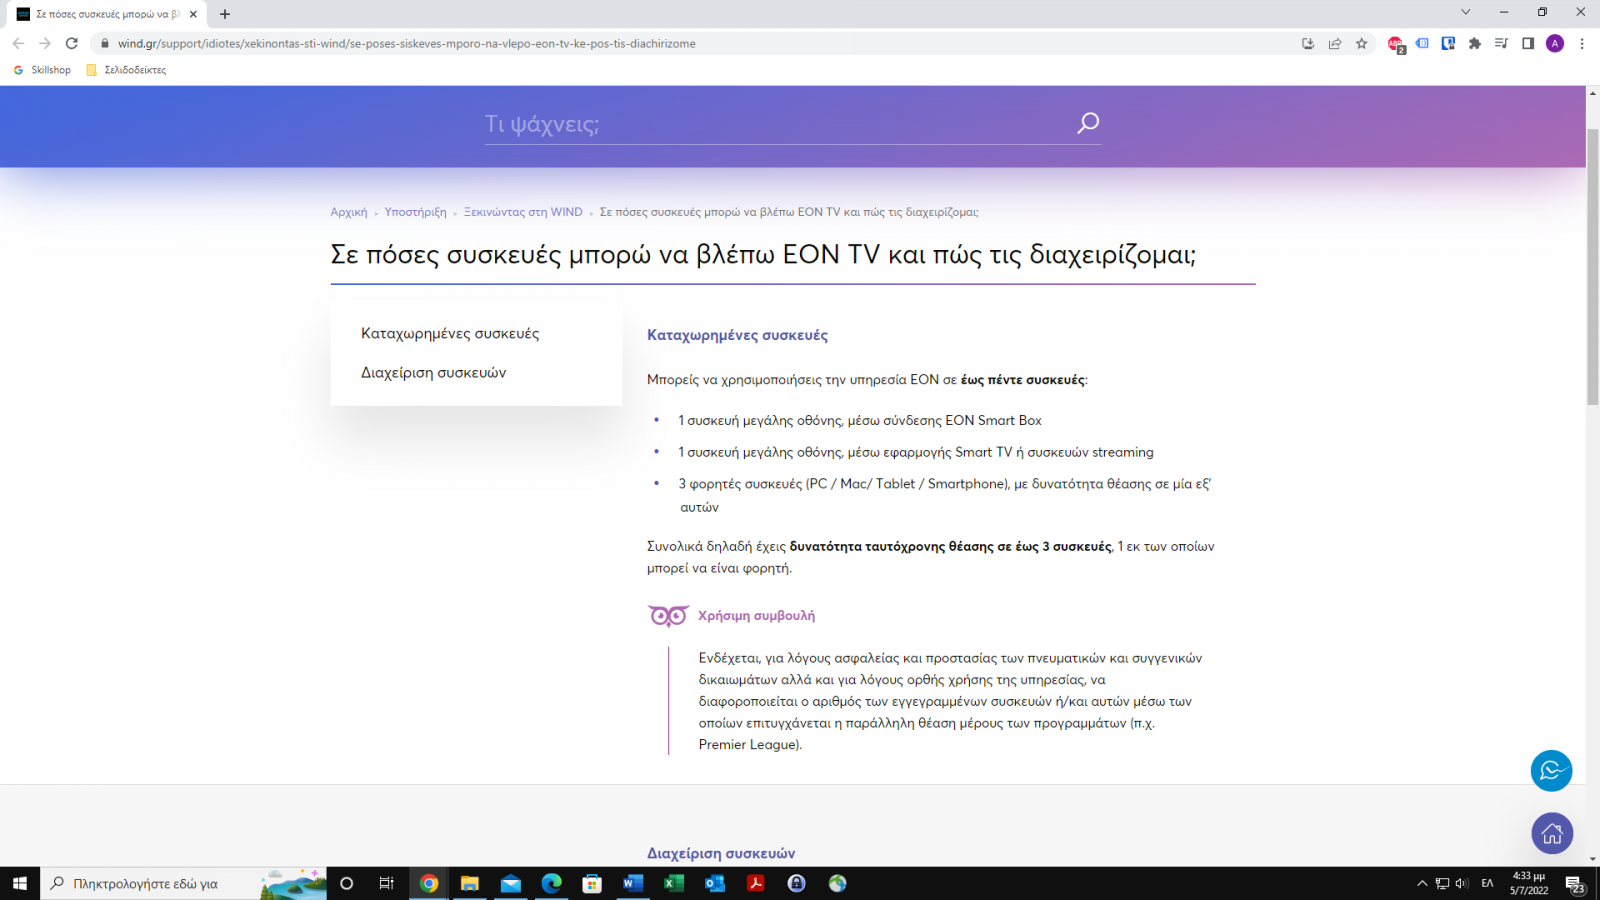Click the Windows taskbar search box
The width and height of the screenshot is (1600, 900).
click(184, 883)
